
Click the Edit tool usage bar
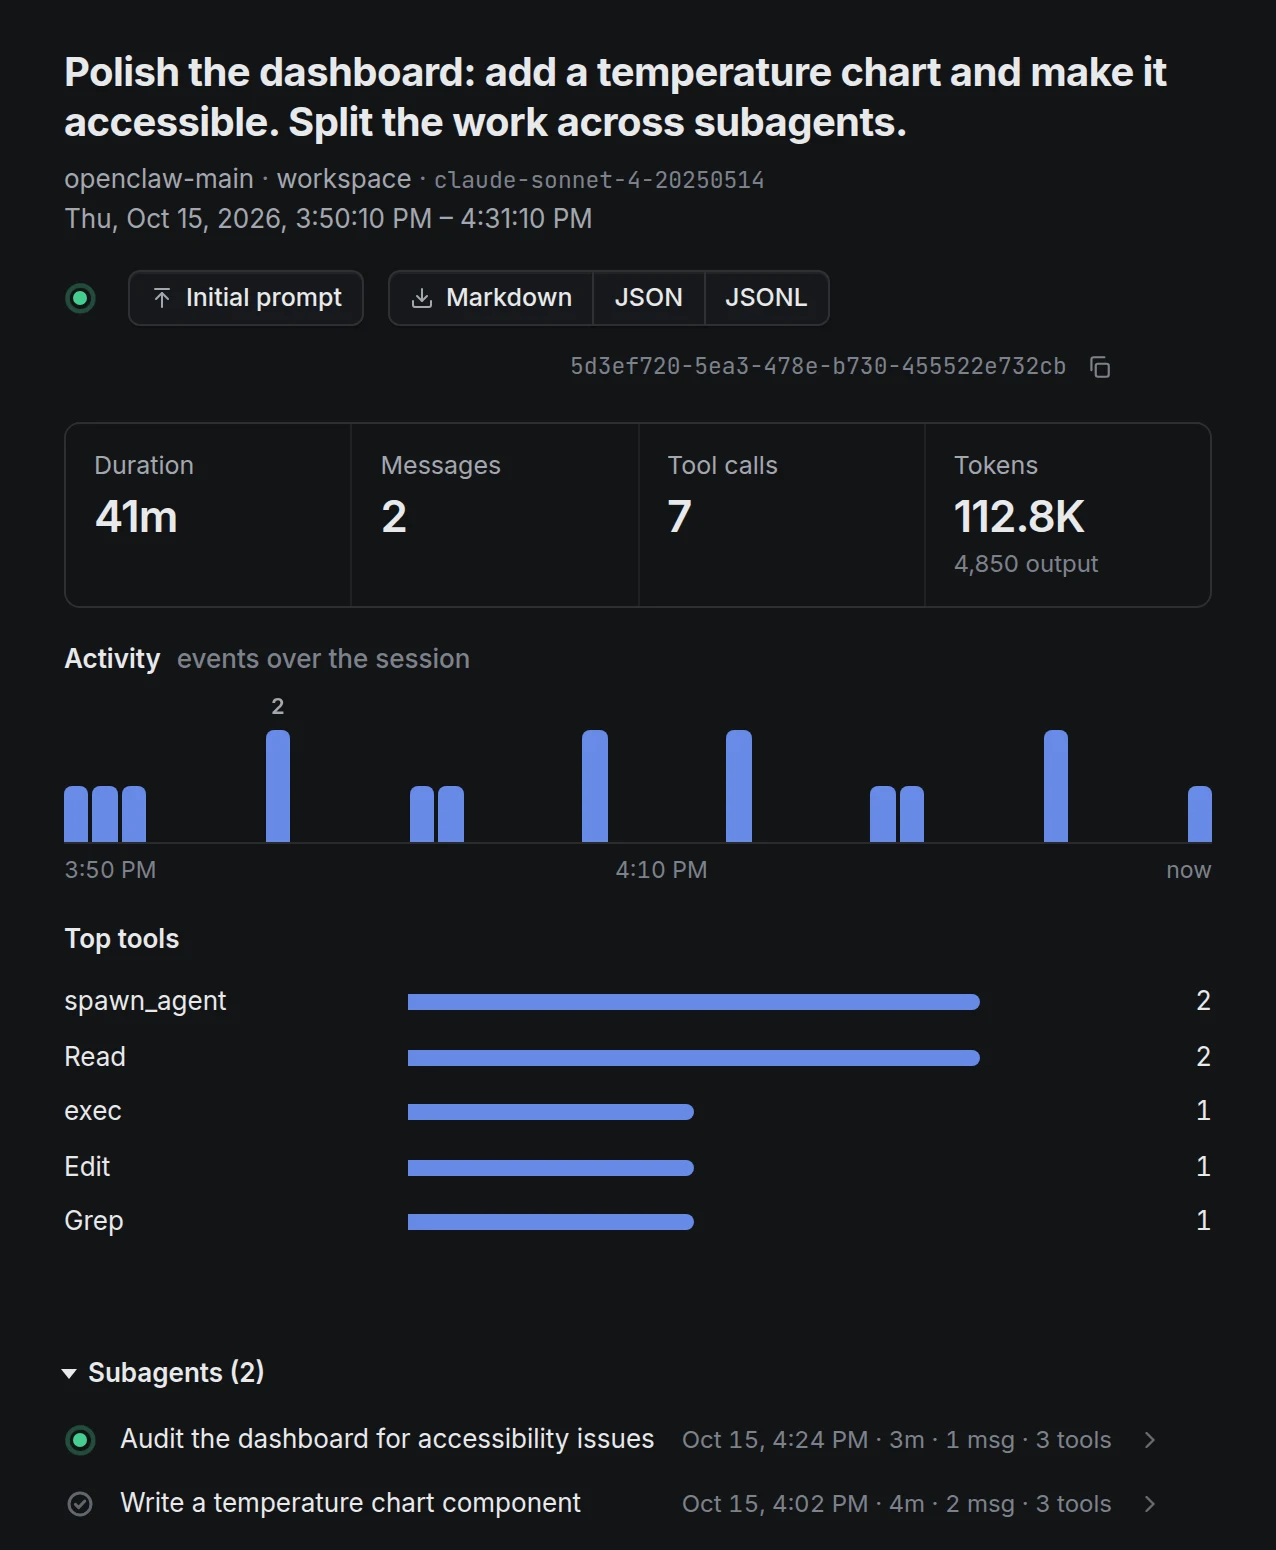pos(551,1168)
